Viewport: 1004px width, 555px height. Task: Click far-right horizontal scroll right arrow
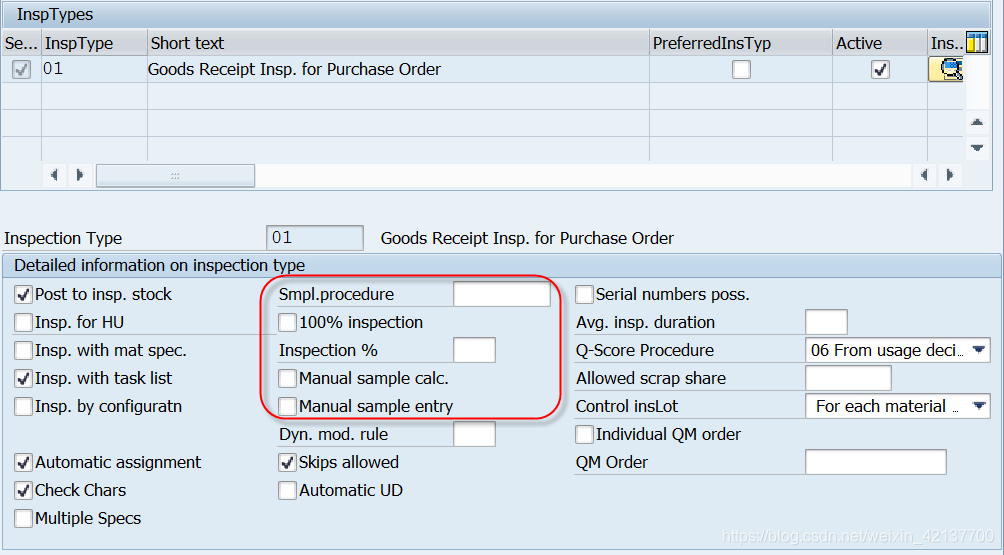(950, 175)
